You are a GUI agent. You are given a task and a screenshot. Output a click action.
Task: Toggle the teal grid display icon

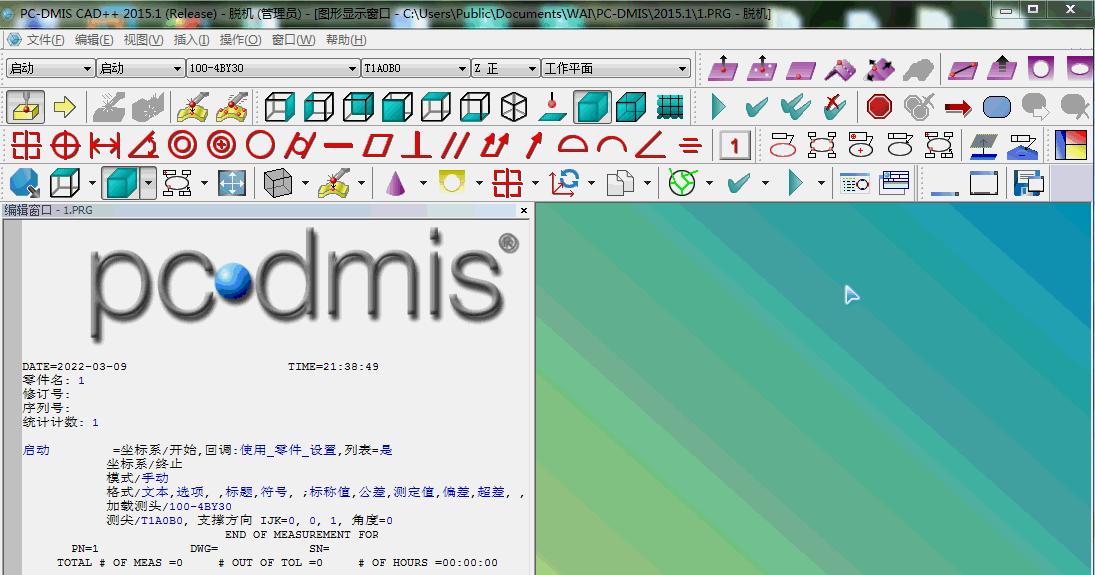coord(670,107)
